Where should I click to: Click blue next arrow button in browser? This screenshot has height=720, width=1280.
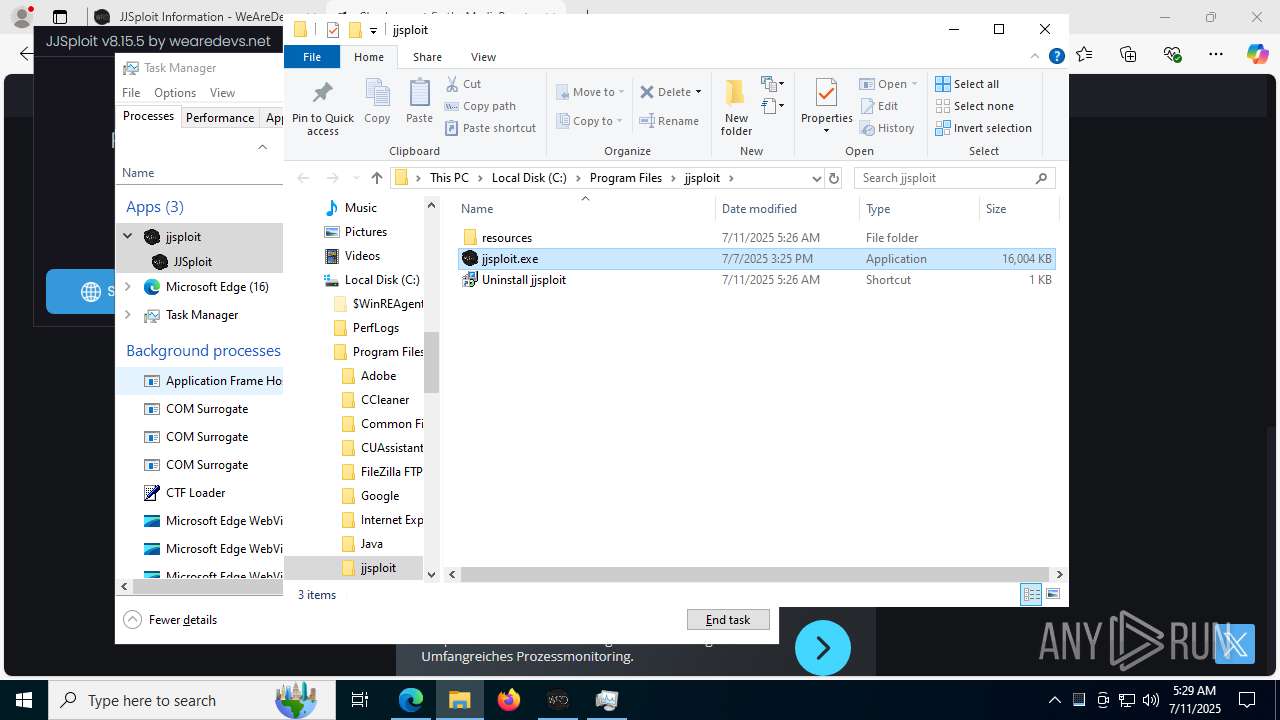pyautogui.click(x=823, y=648)
